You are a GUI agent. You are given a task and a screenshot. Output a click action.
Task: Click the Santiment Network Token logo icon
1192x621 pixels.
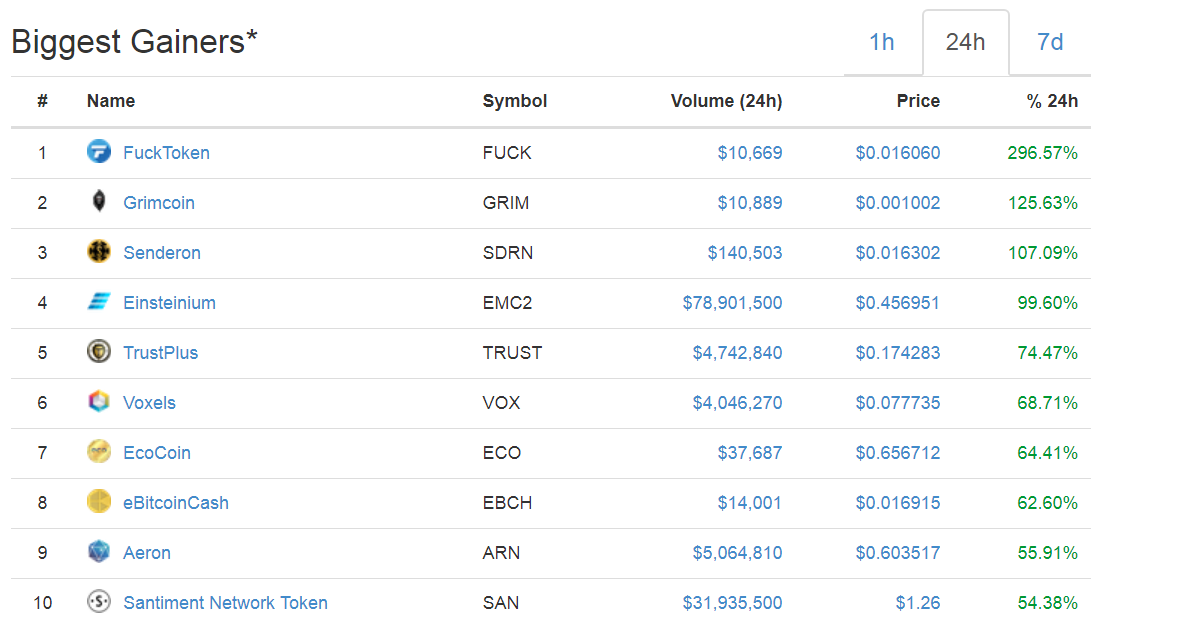click(x=99, y=601)
